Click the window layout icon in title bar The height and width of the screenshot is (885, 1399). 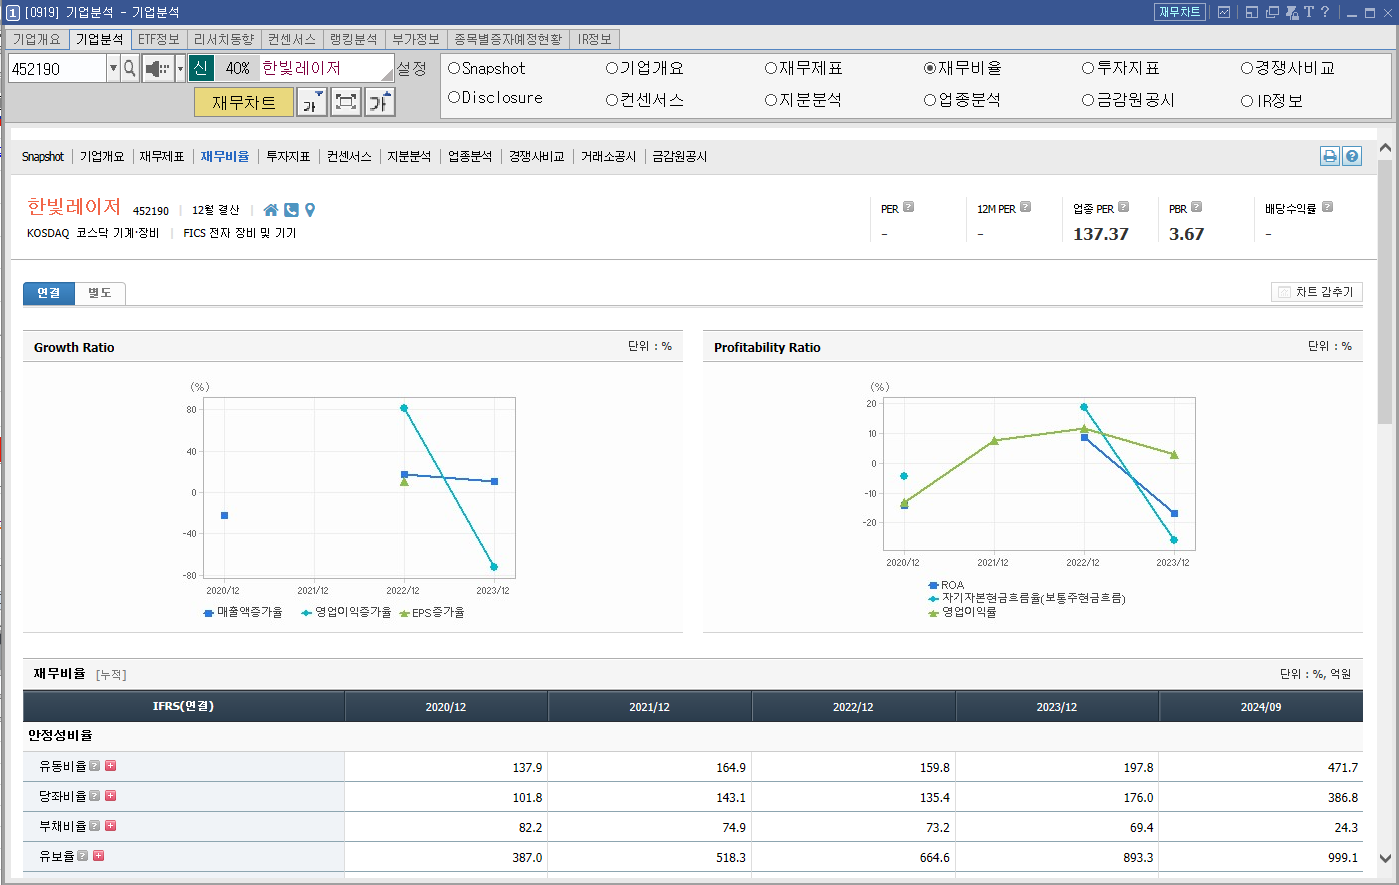1252,12
